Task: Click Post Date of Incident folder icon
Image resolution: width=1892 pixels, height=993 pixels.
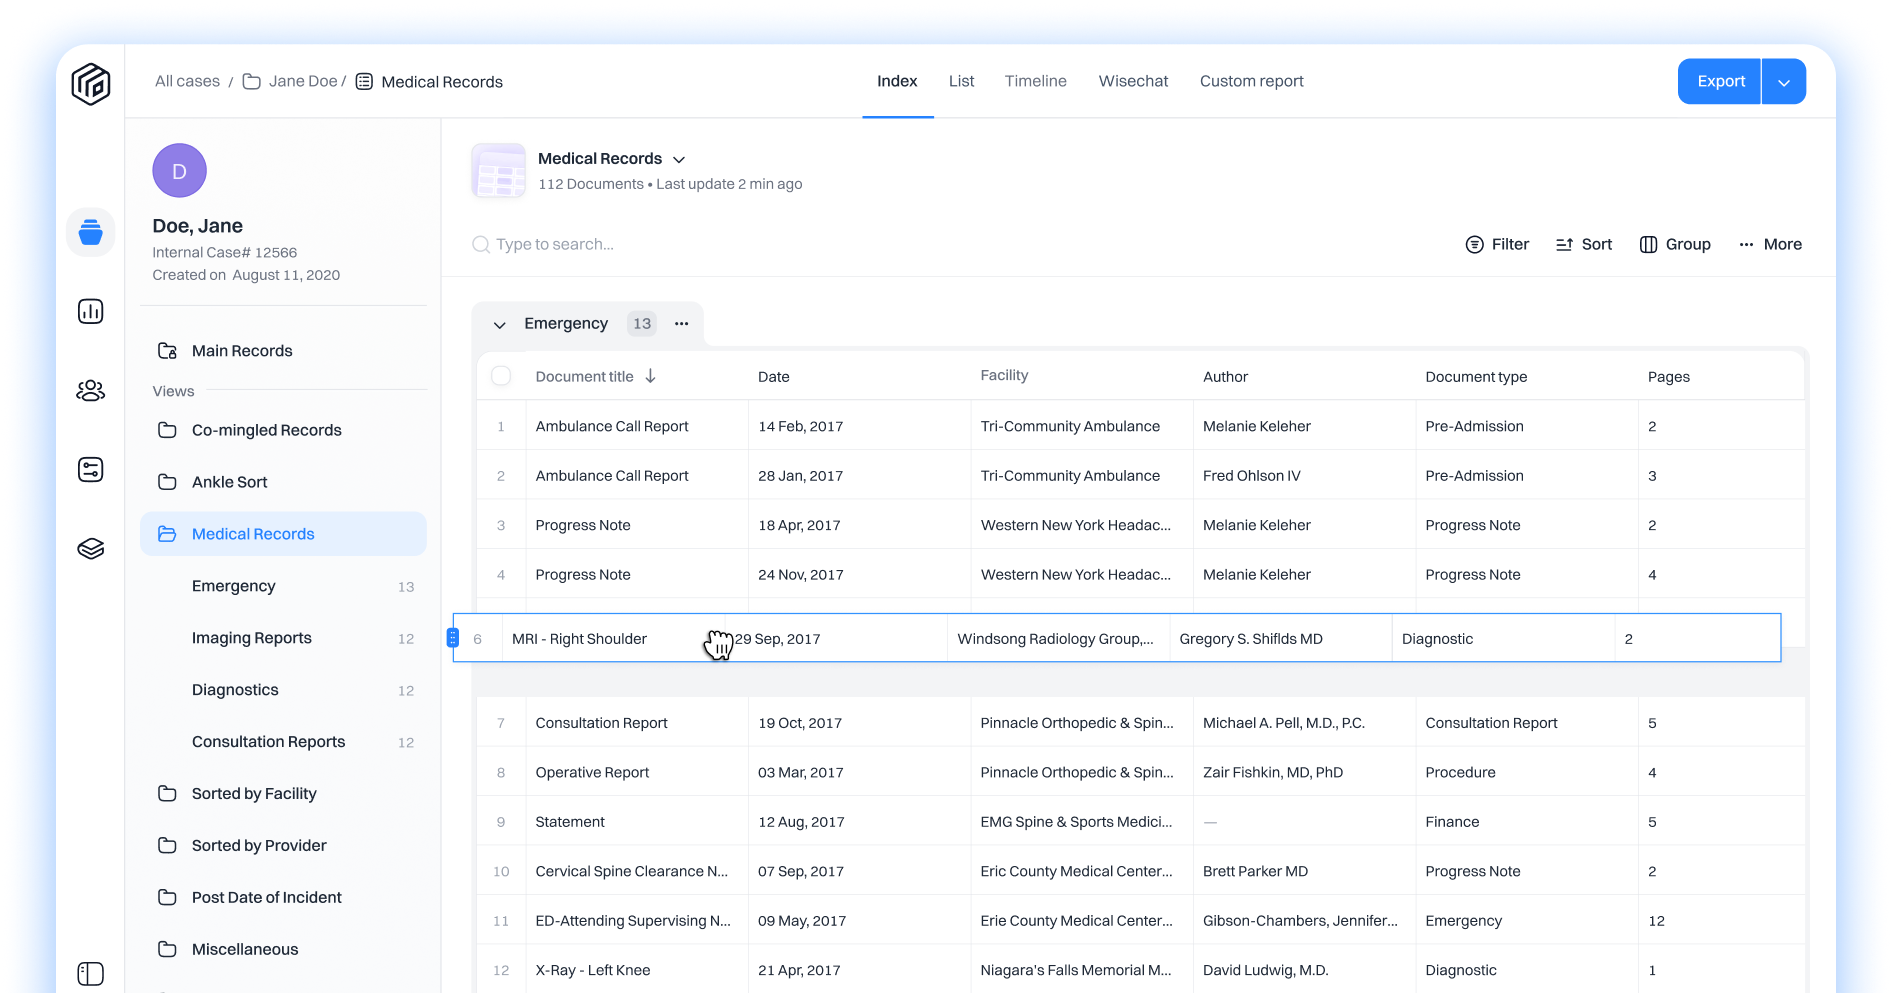Action: (168, 897)
